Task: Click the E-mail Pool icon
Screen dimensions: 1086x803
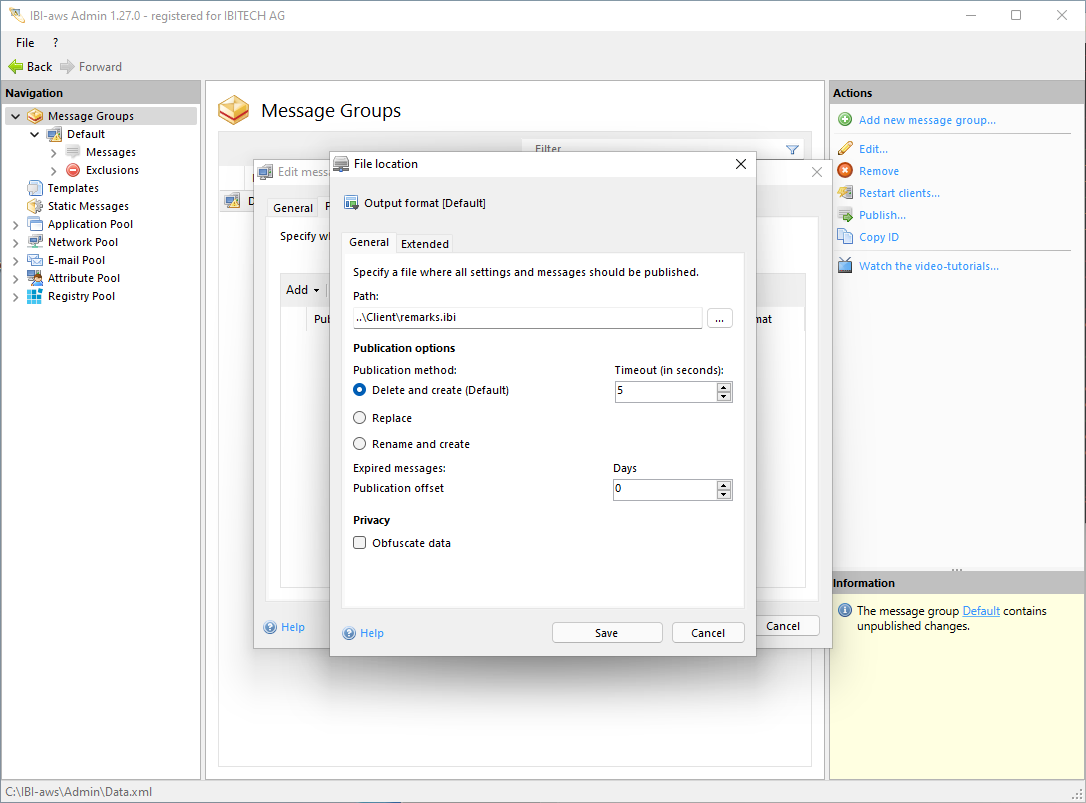Action: pyautogui.click(x=35, y=260)
